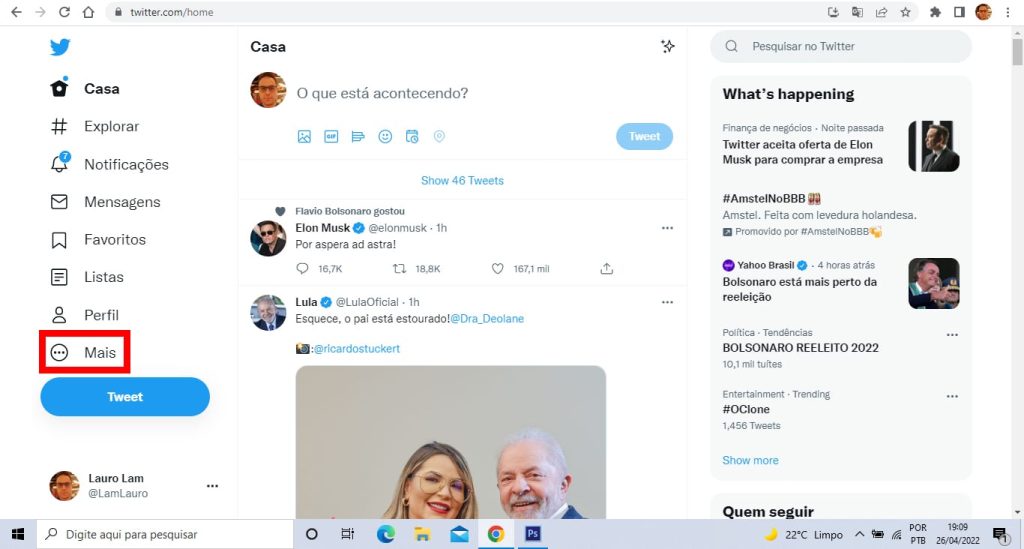Click the large blue Tweet sidebar button

(125, 397)
